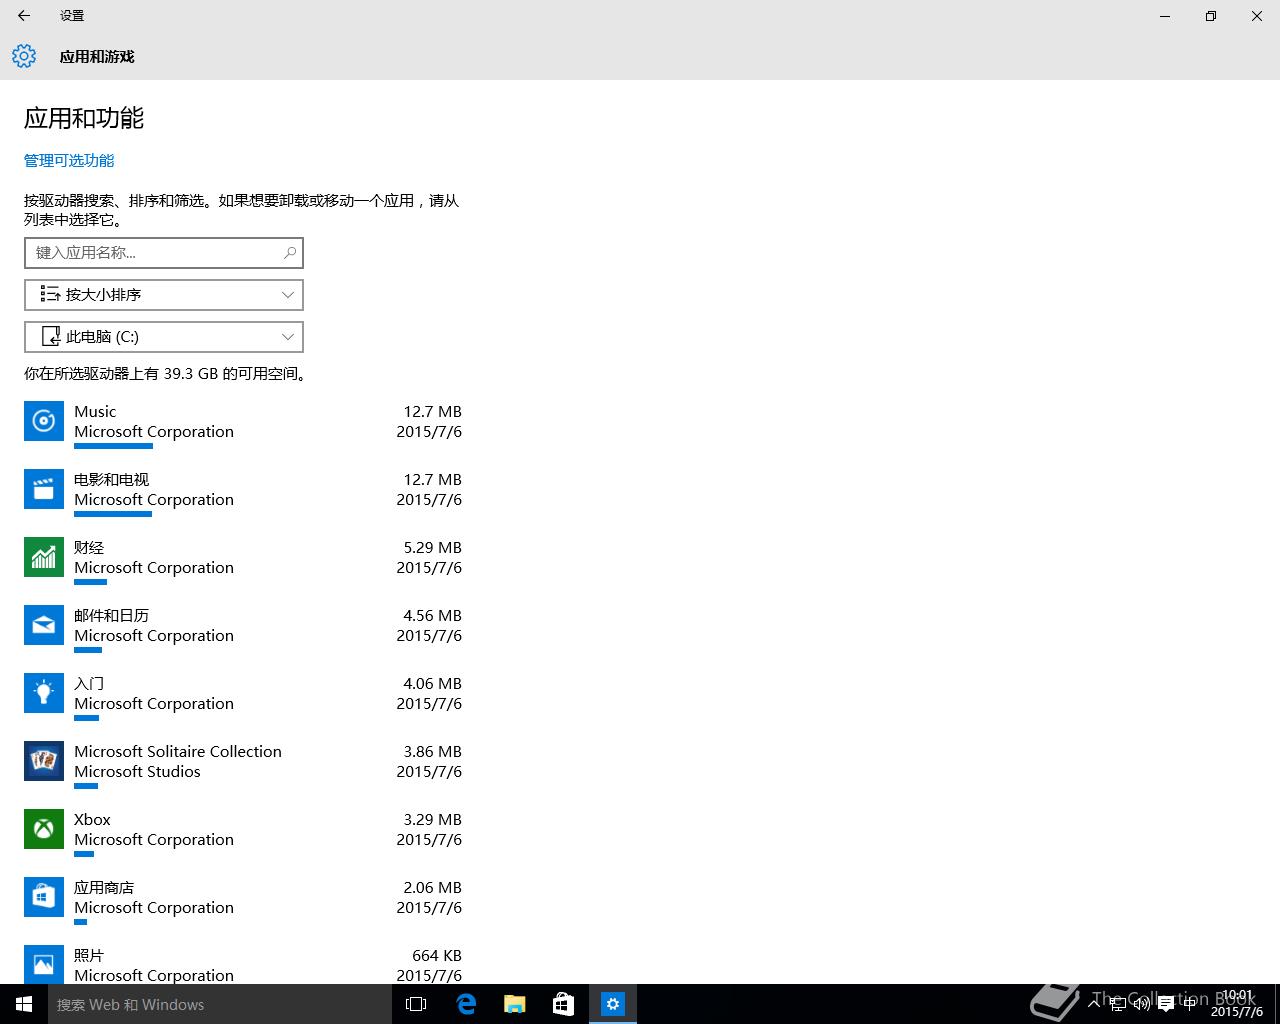The height and width of the screenshot is (1024, 1280).
Task: Click the 键入应用名称 search field
Action: [x=164, y=253]
